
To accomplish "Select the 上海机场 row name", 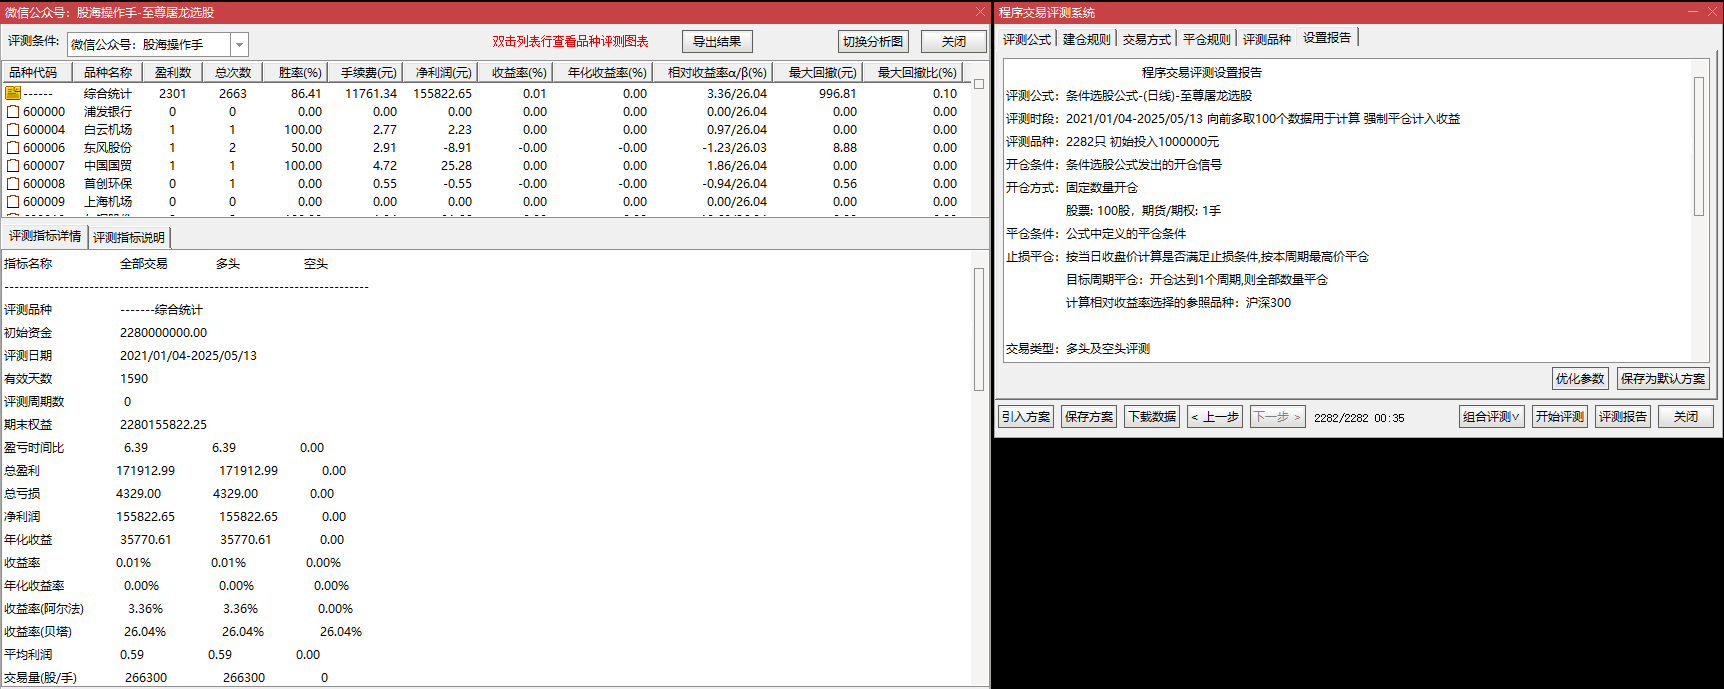I will 108,202.
